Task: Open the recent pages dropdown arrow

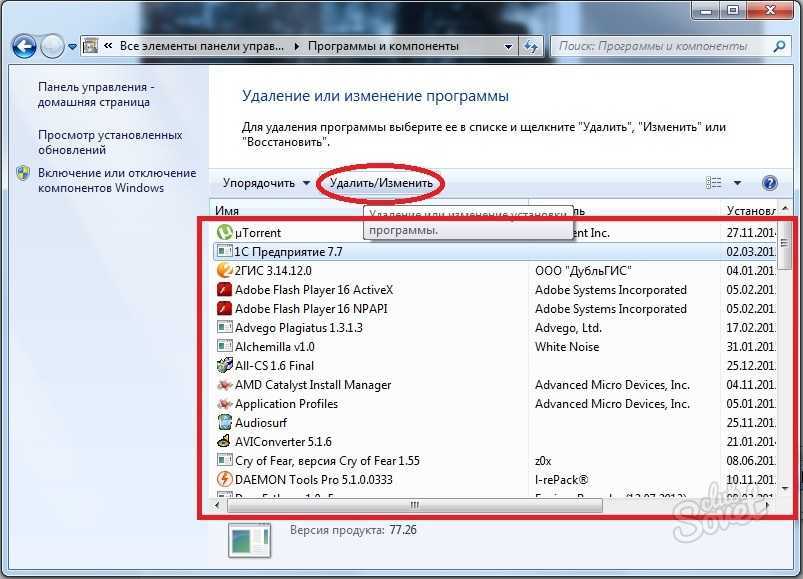Action: [x=72, y=47]
